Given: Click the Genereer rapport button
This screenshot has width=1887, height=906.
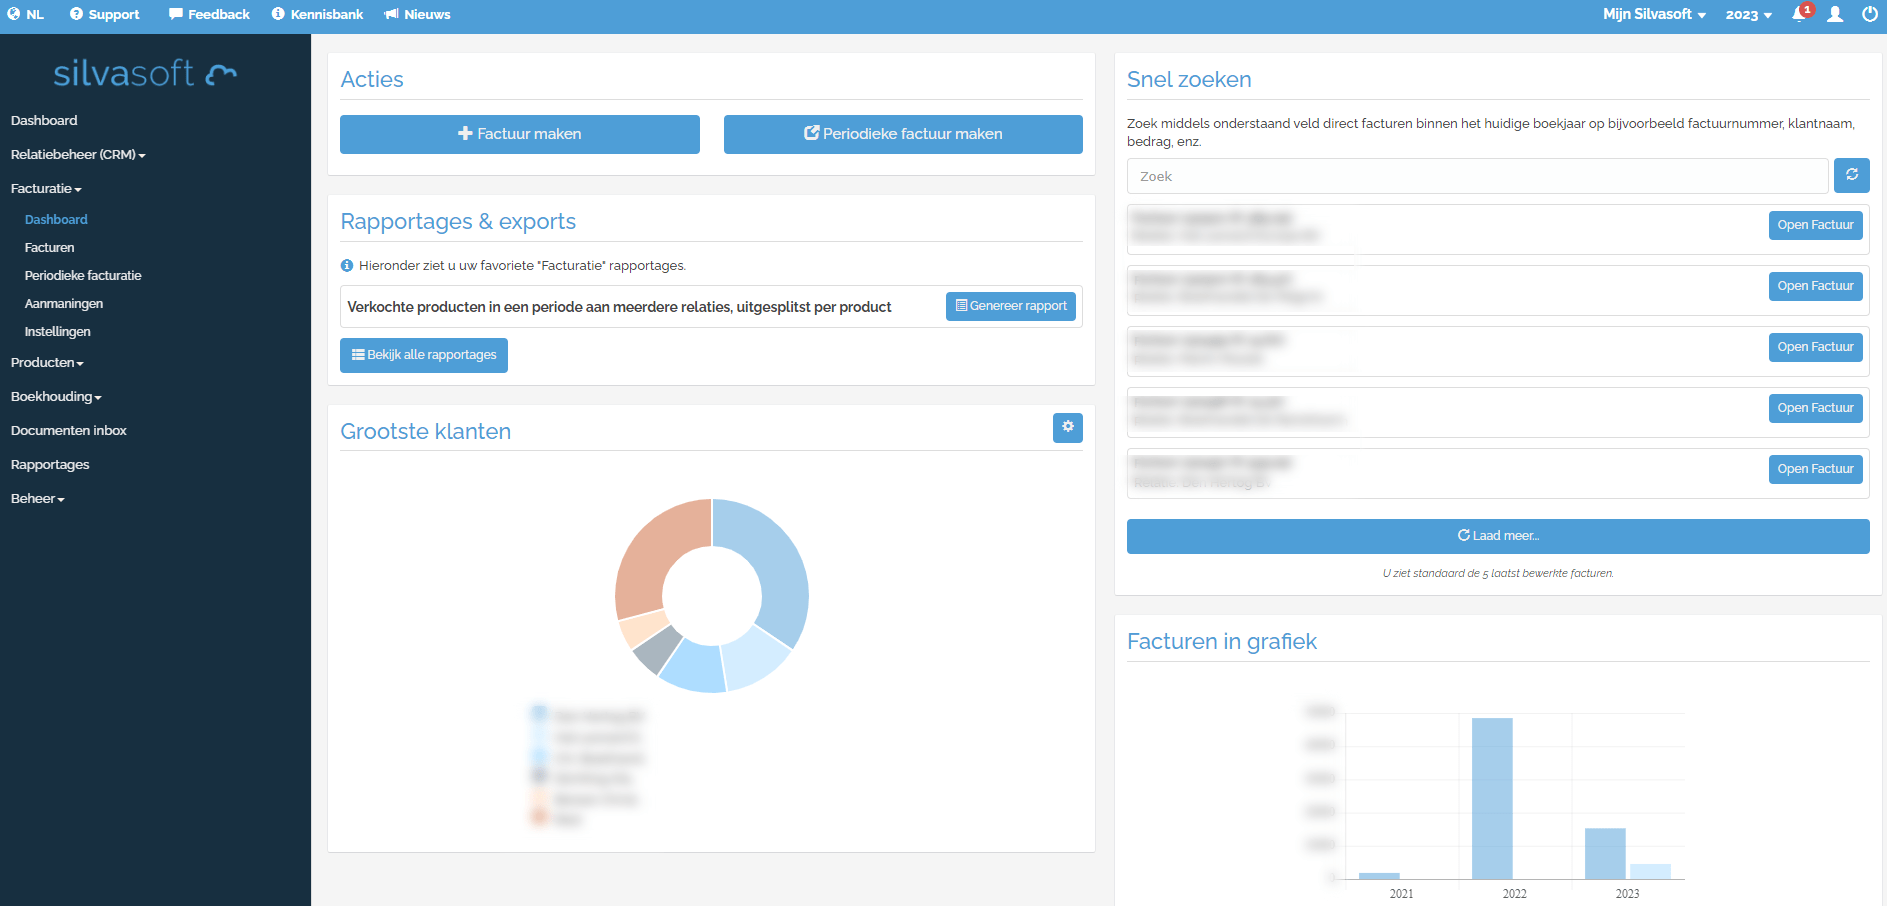Looking at the screenshot, I should pos(1010,306).
